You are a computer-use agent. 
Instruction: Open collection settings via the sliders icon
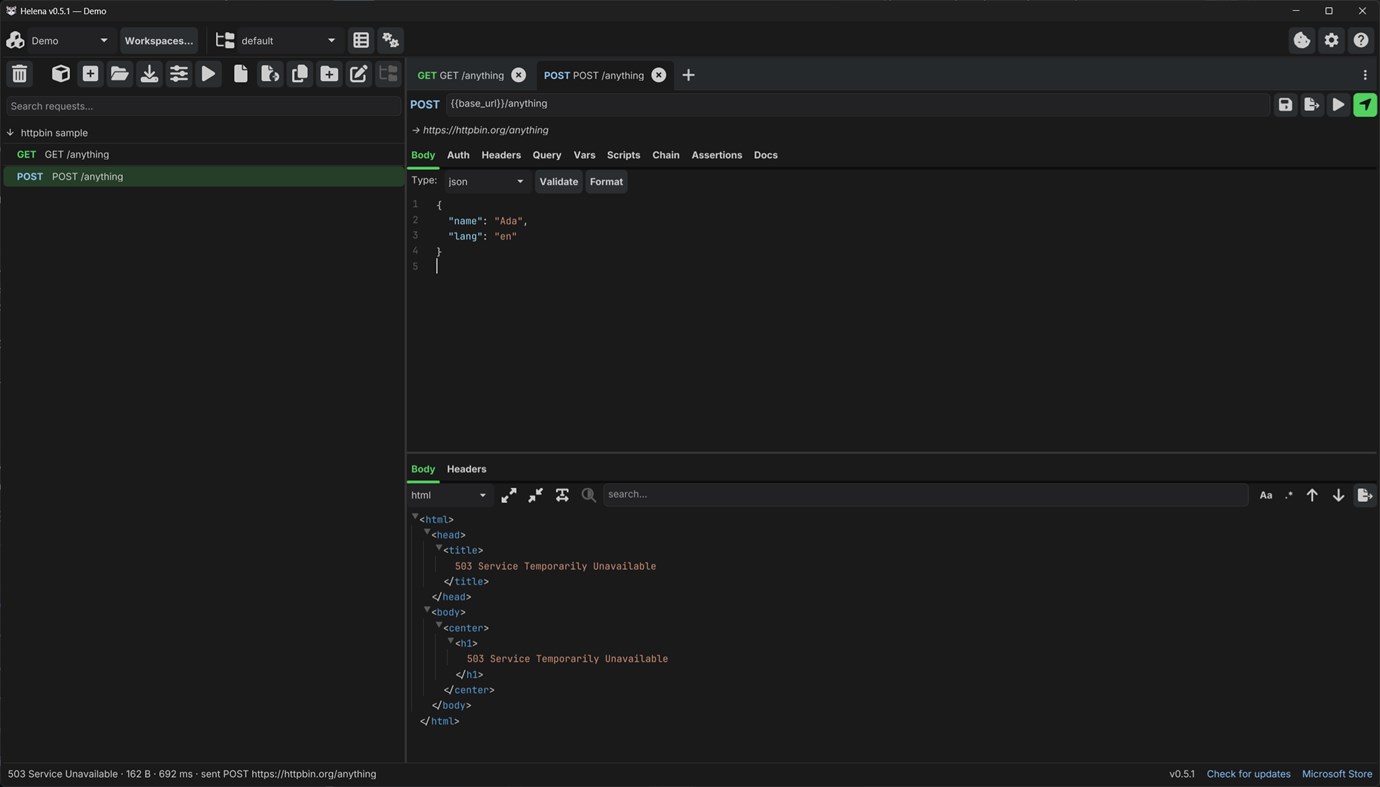178,74
